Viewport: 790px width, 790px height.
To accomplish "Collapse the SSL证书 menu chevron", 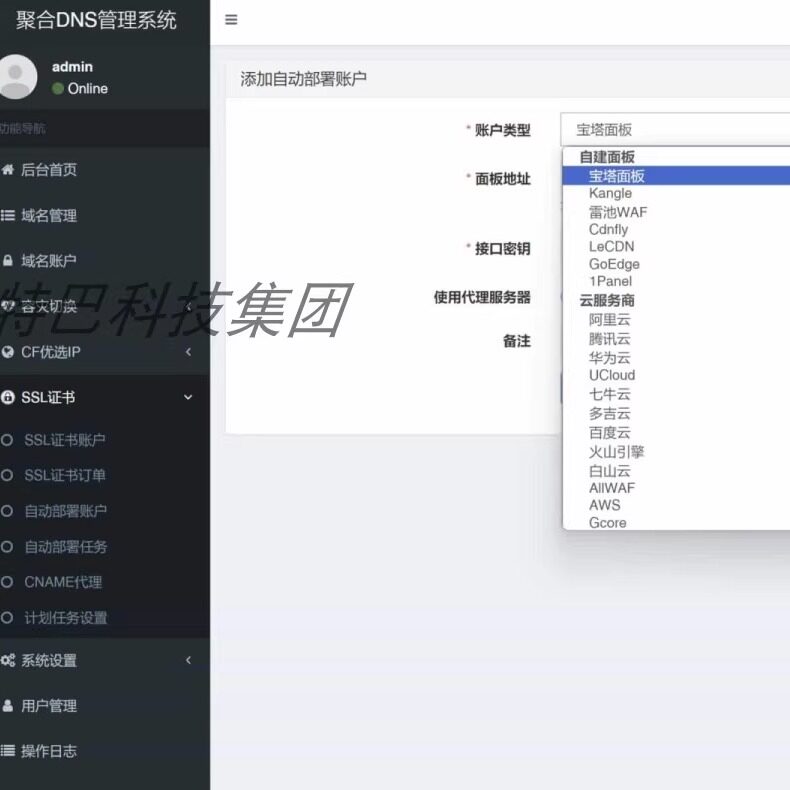I will point(188,398).
